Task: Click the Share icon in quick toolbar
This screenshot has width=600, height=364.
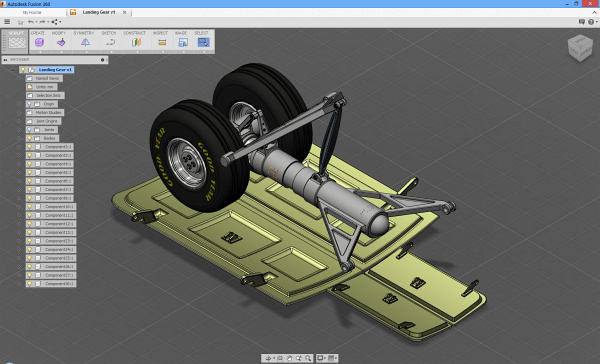Action: coord(54,22)
